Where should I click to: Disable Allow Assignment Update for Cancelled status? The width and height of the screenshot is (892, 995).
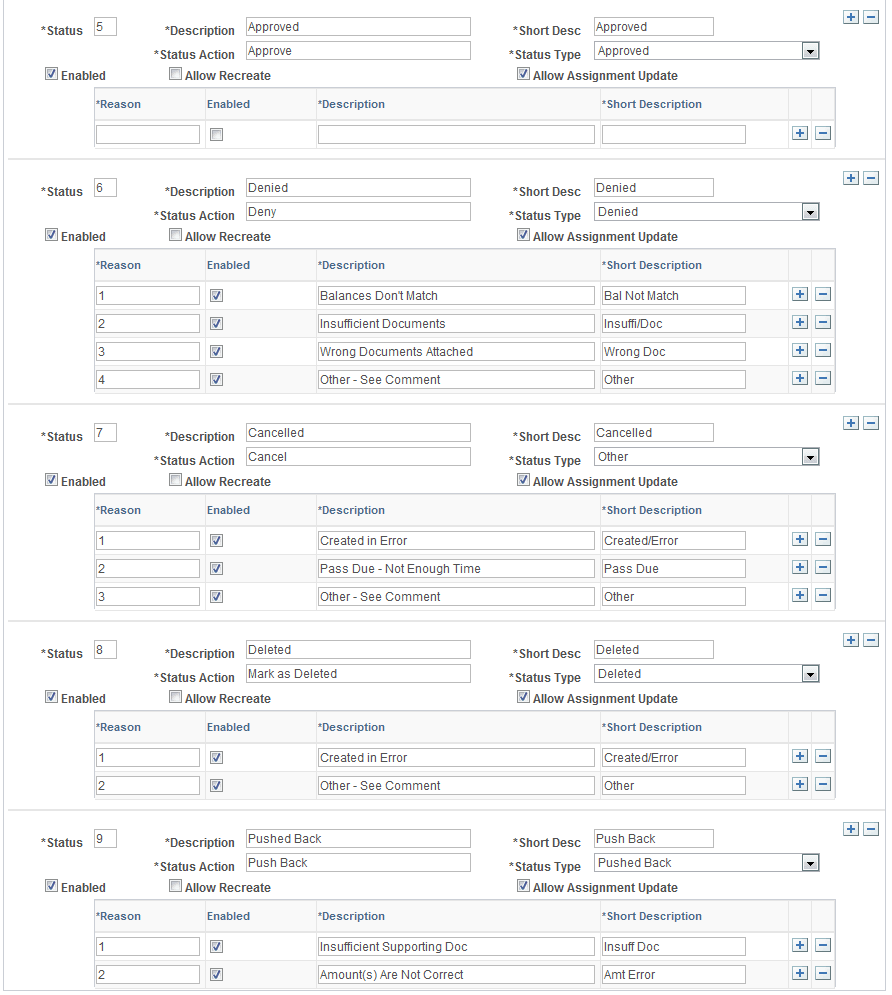523,479
